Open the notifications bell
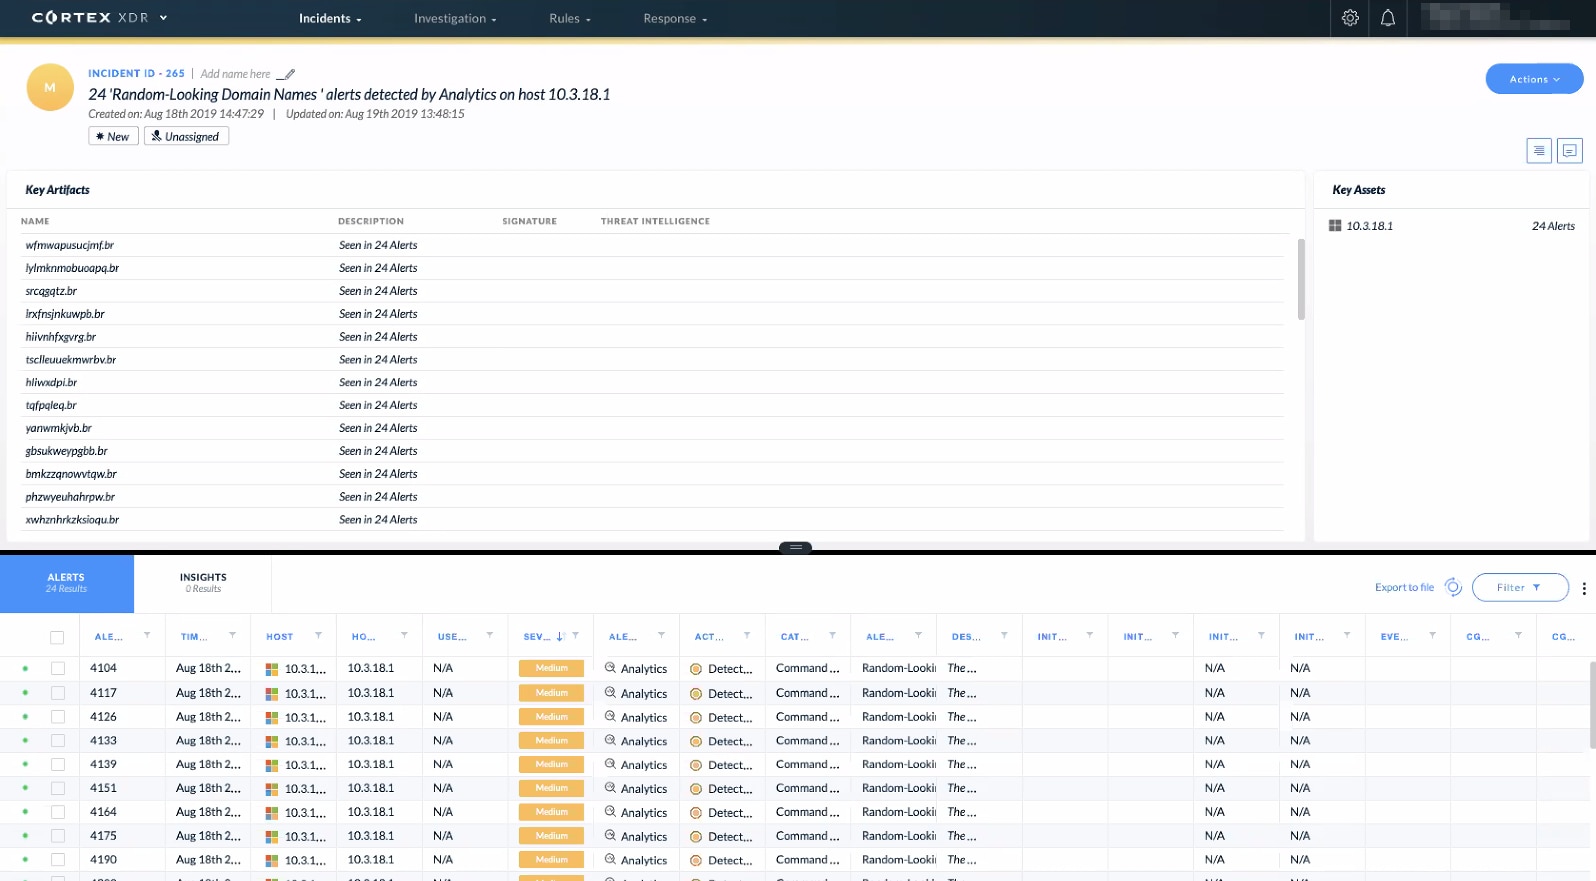The image size is (1596, 881). pyautogui.click(x=1388, y=18)
